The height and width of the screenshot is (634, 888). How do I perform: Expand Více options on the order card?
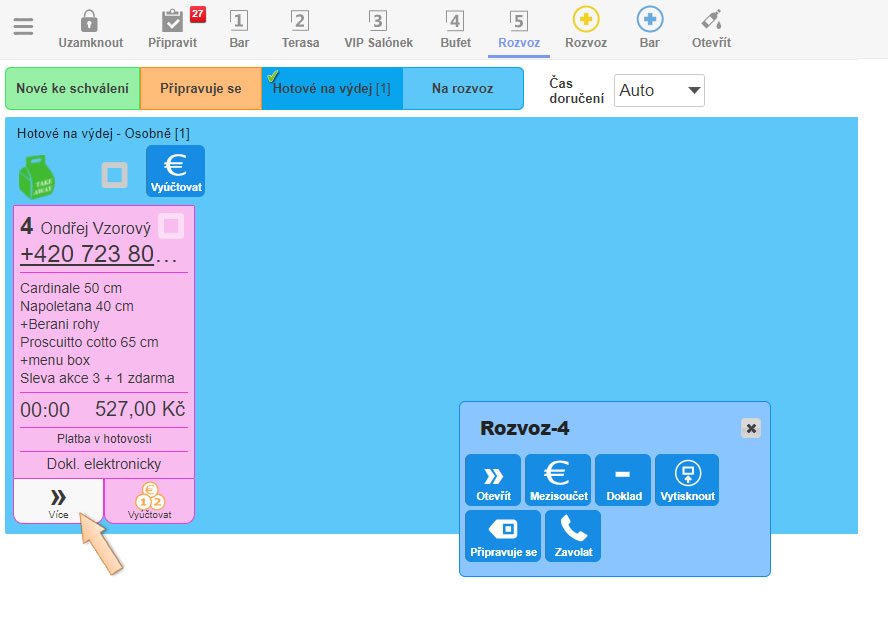pos(58,501)
